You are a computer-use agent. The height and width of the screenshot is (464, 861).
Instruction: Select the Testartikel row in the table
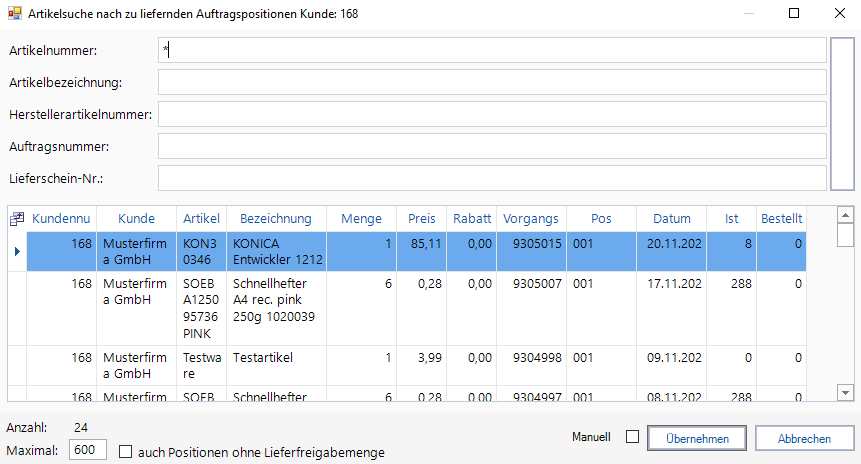(x=276, y=357)
